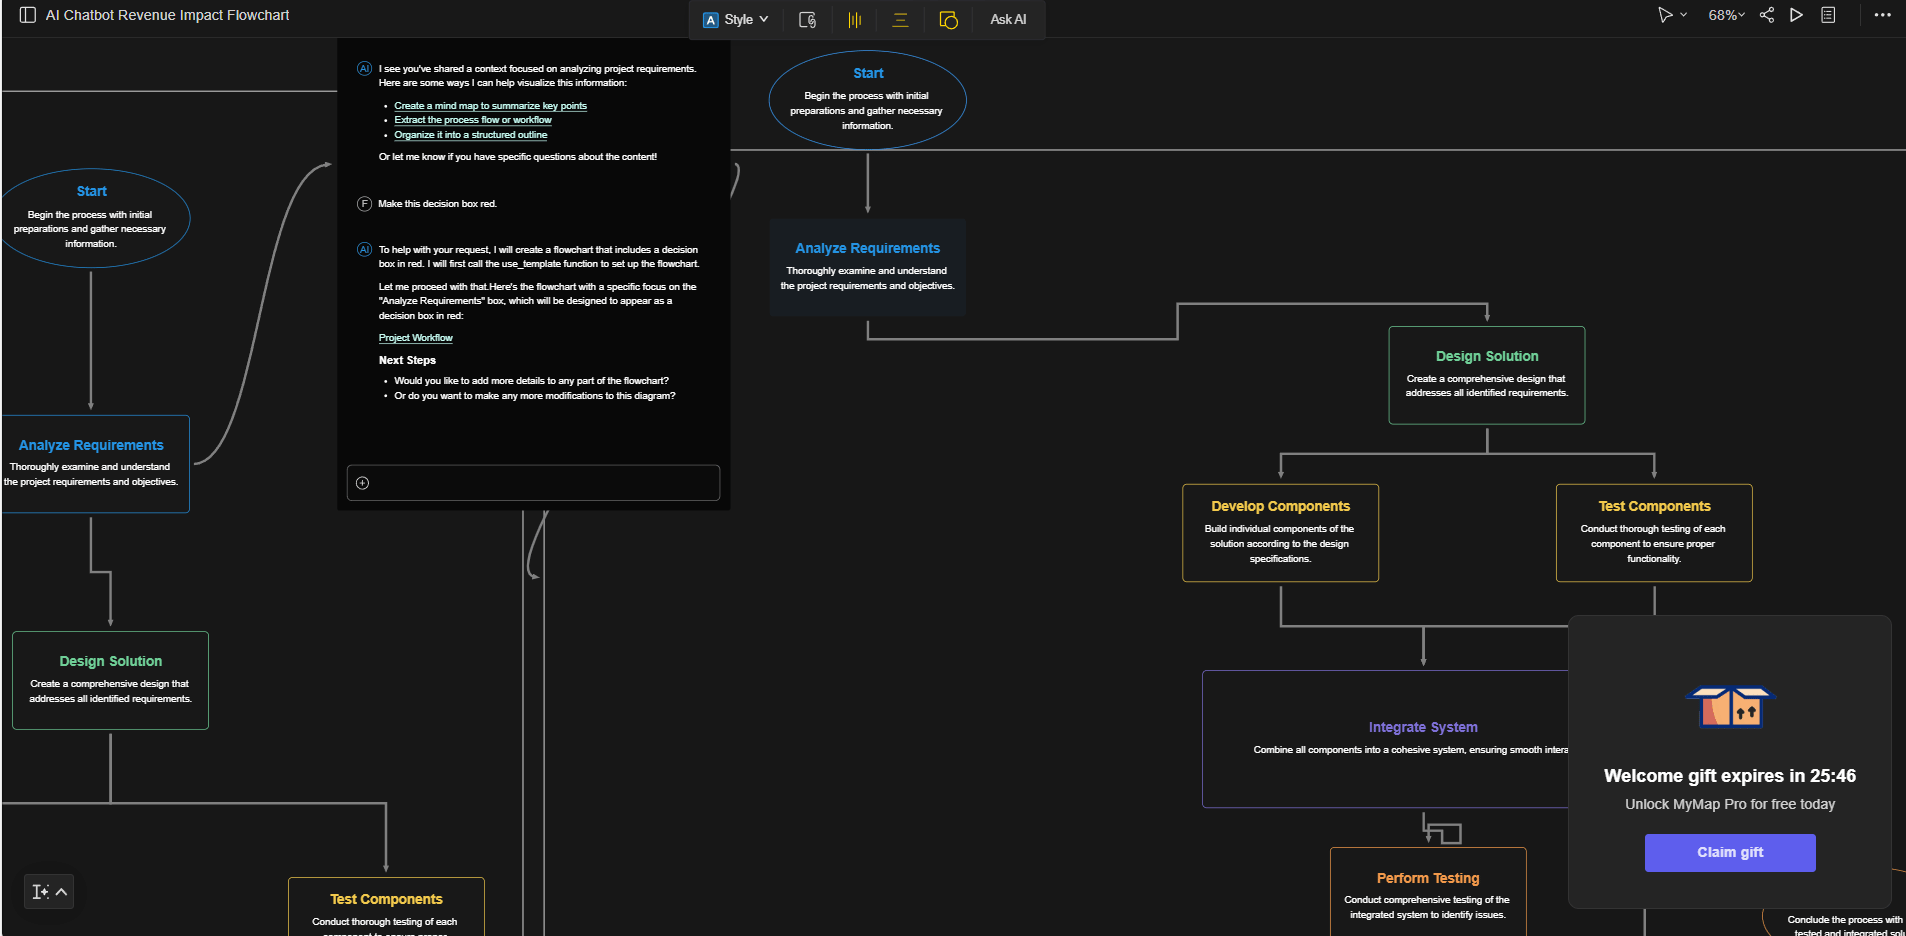Open more options via the ellipsis icon
Screen dimensions: 1906x936
tap(1881, 15)
